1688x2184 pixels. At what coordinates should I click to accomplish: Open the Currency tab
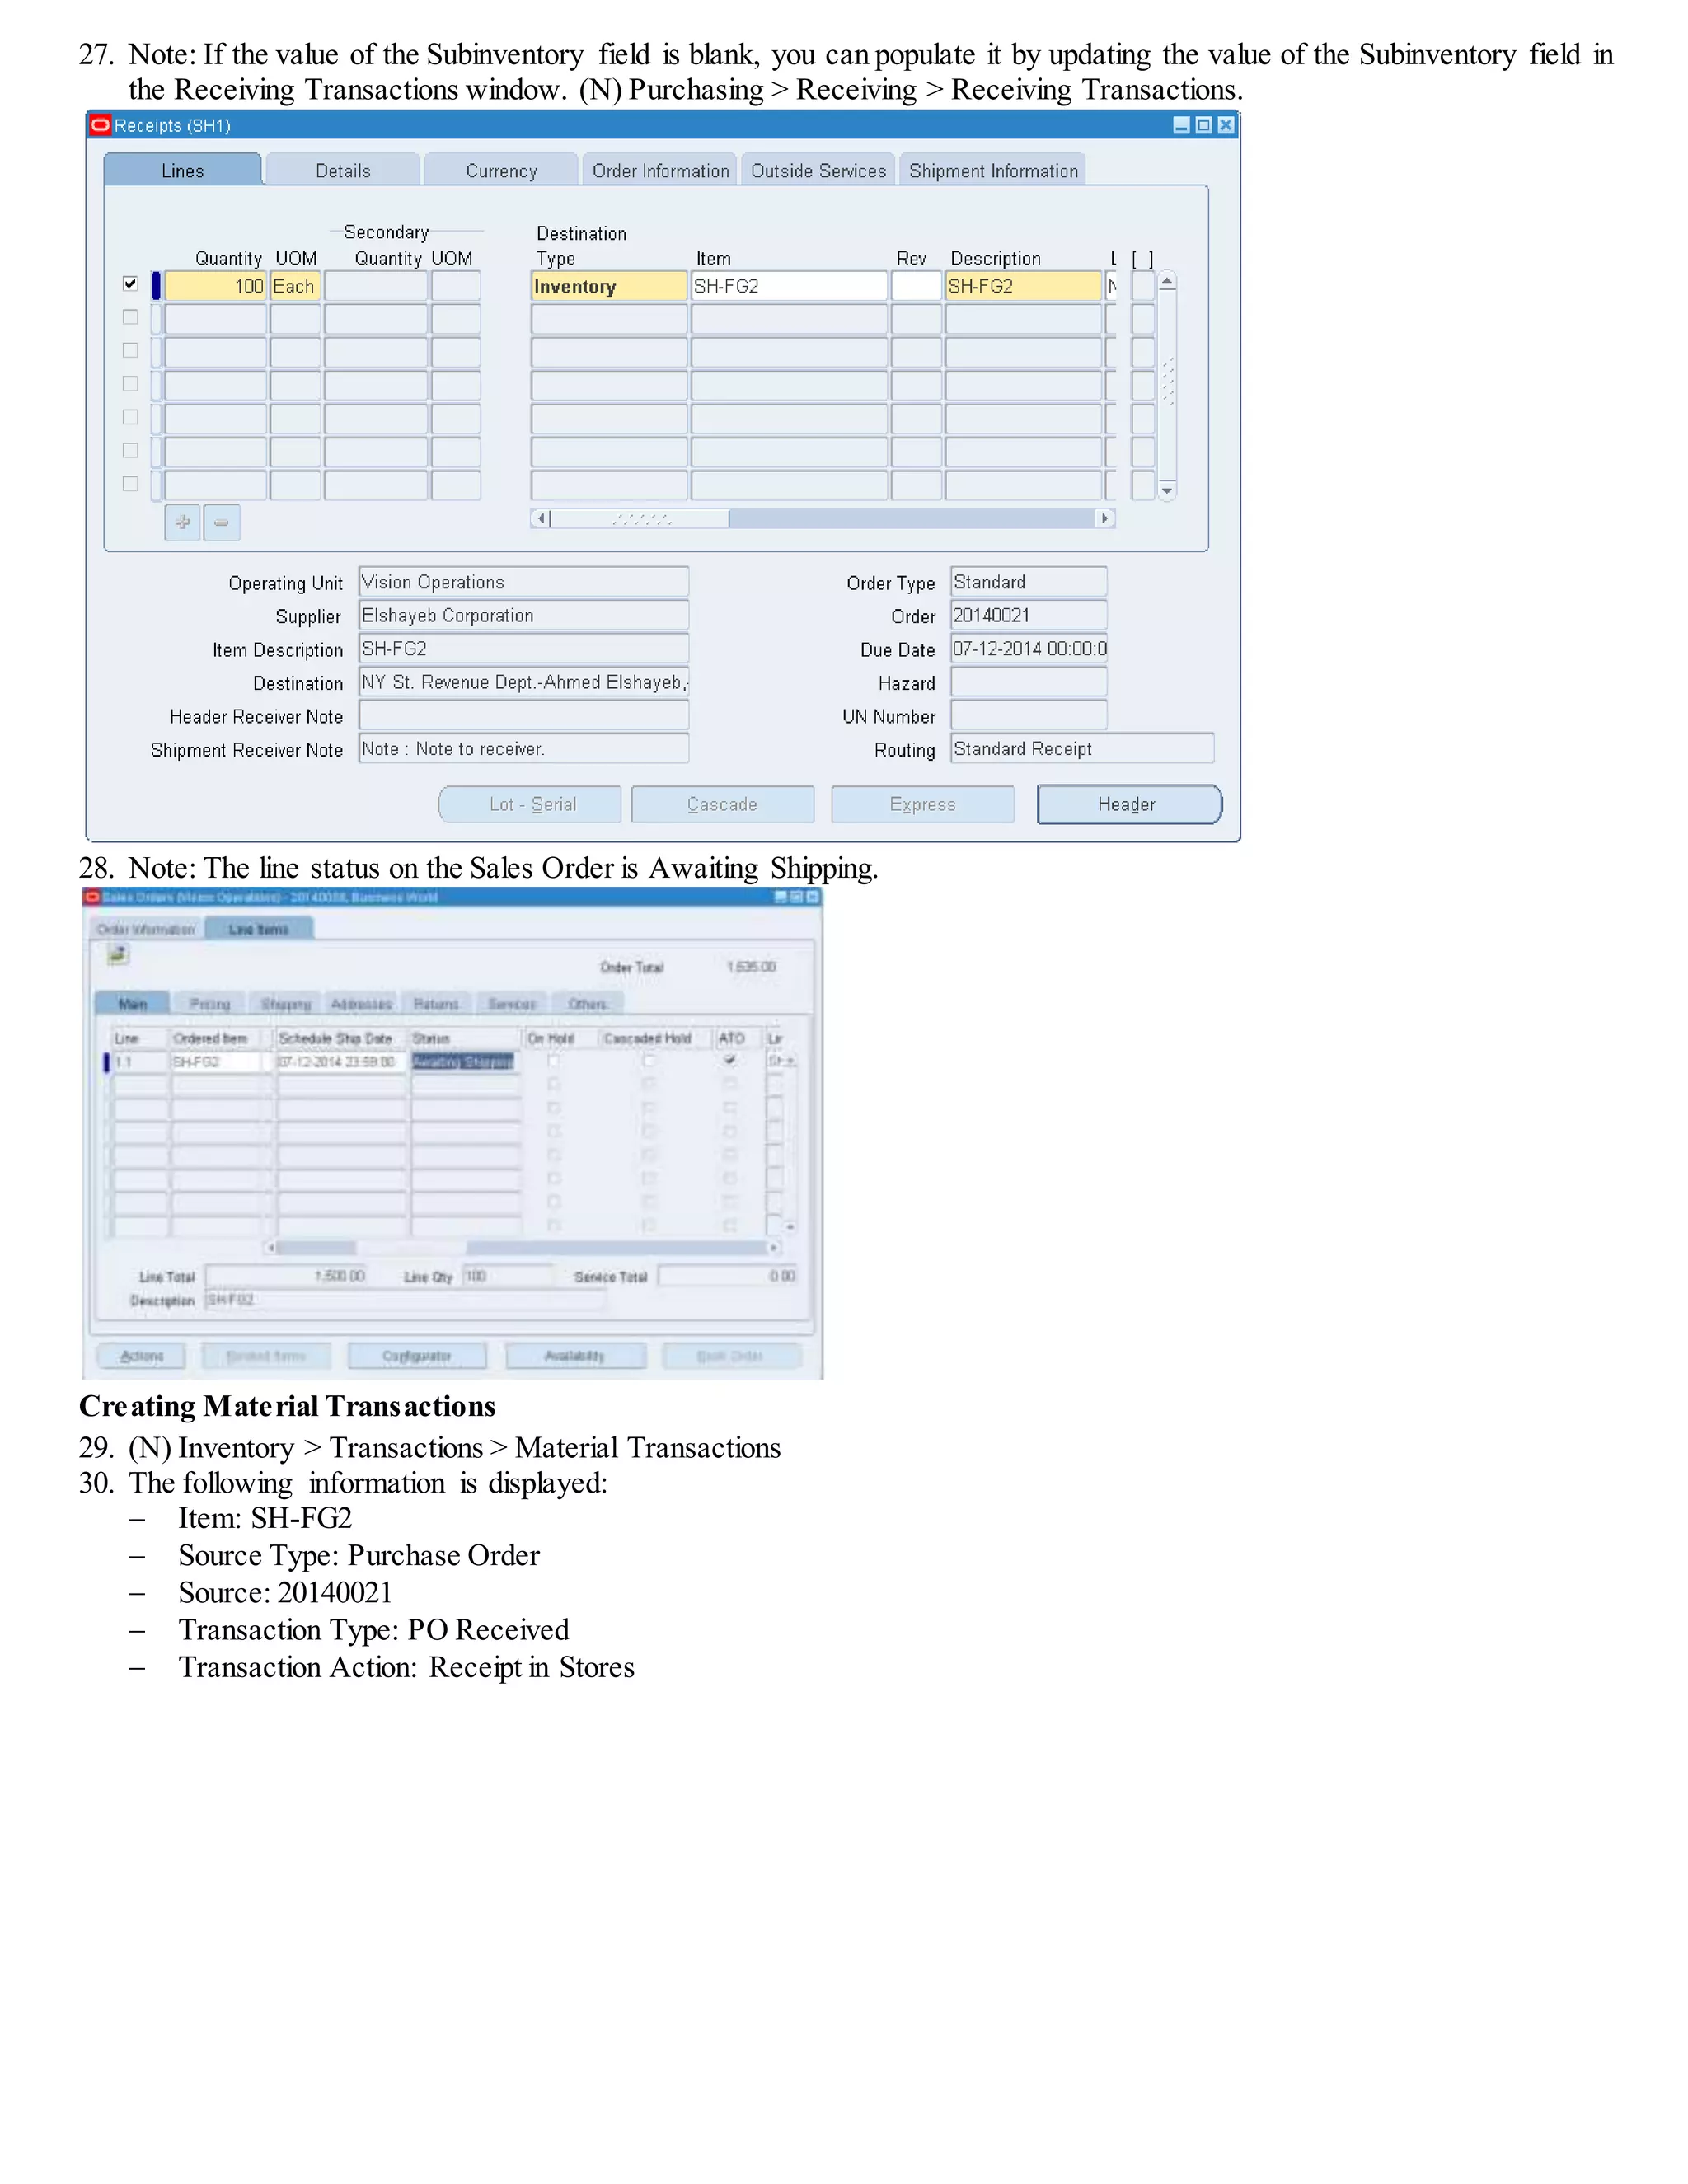click(501, 170)
